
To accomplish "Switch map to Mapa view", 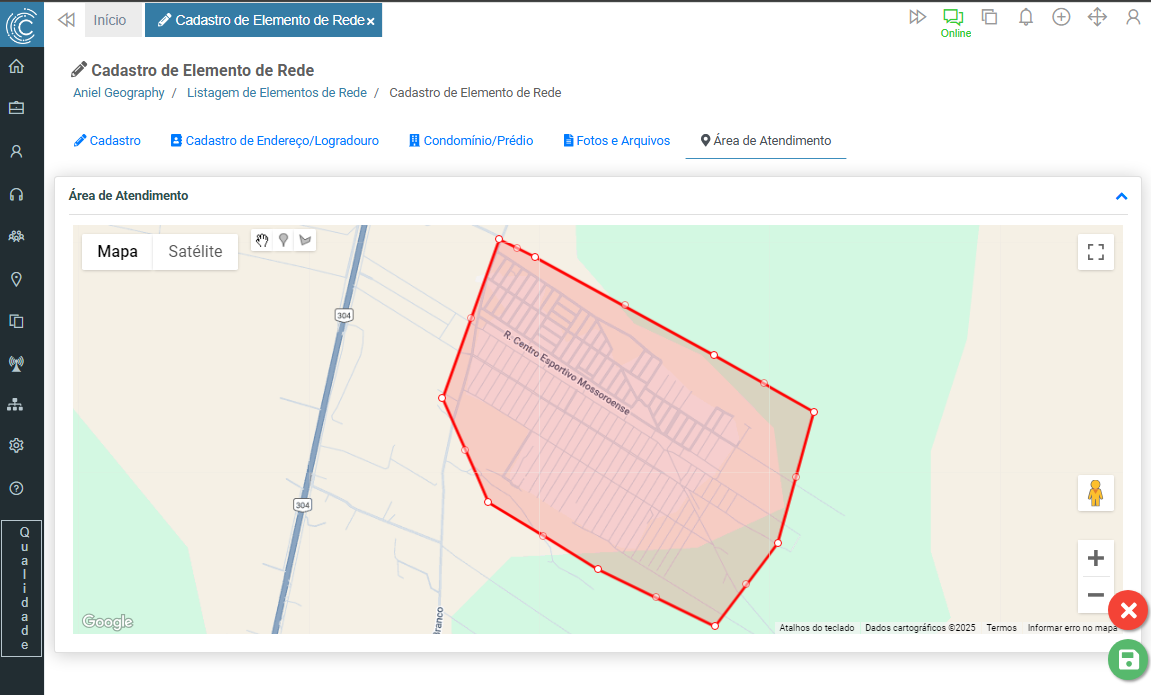I will [117, 252].
